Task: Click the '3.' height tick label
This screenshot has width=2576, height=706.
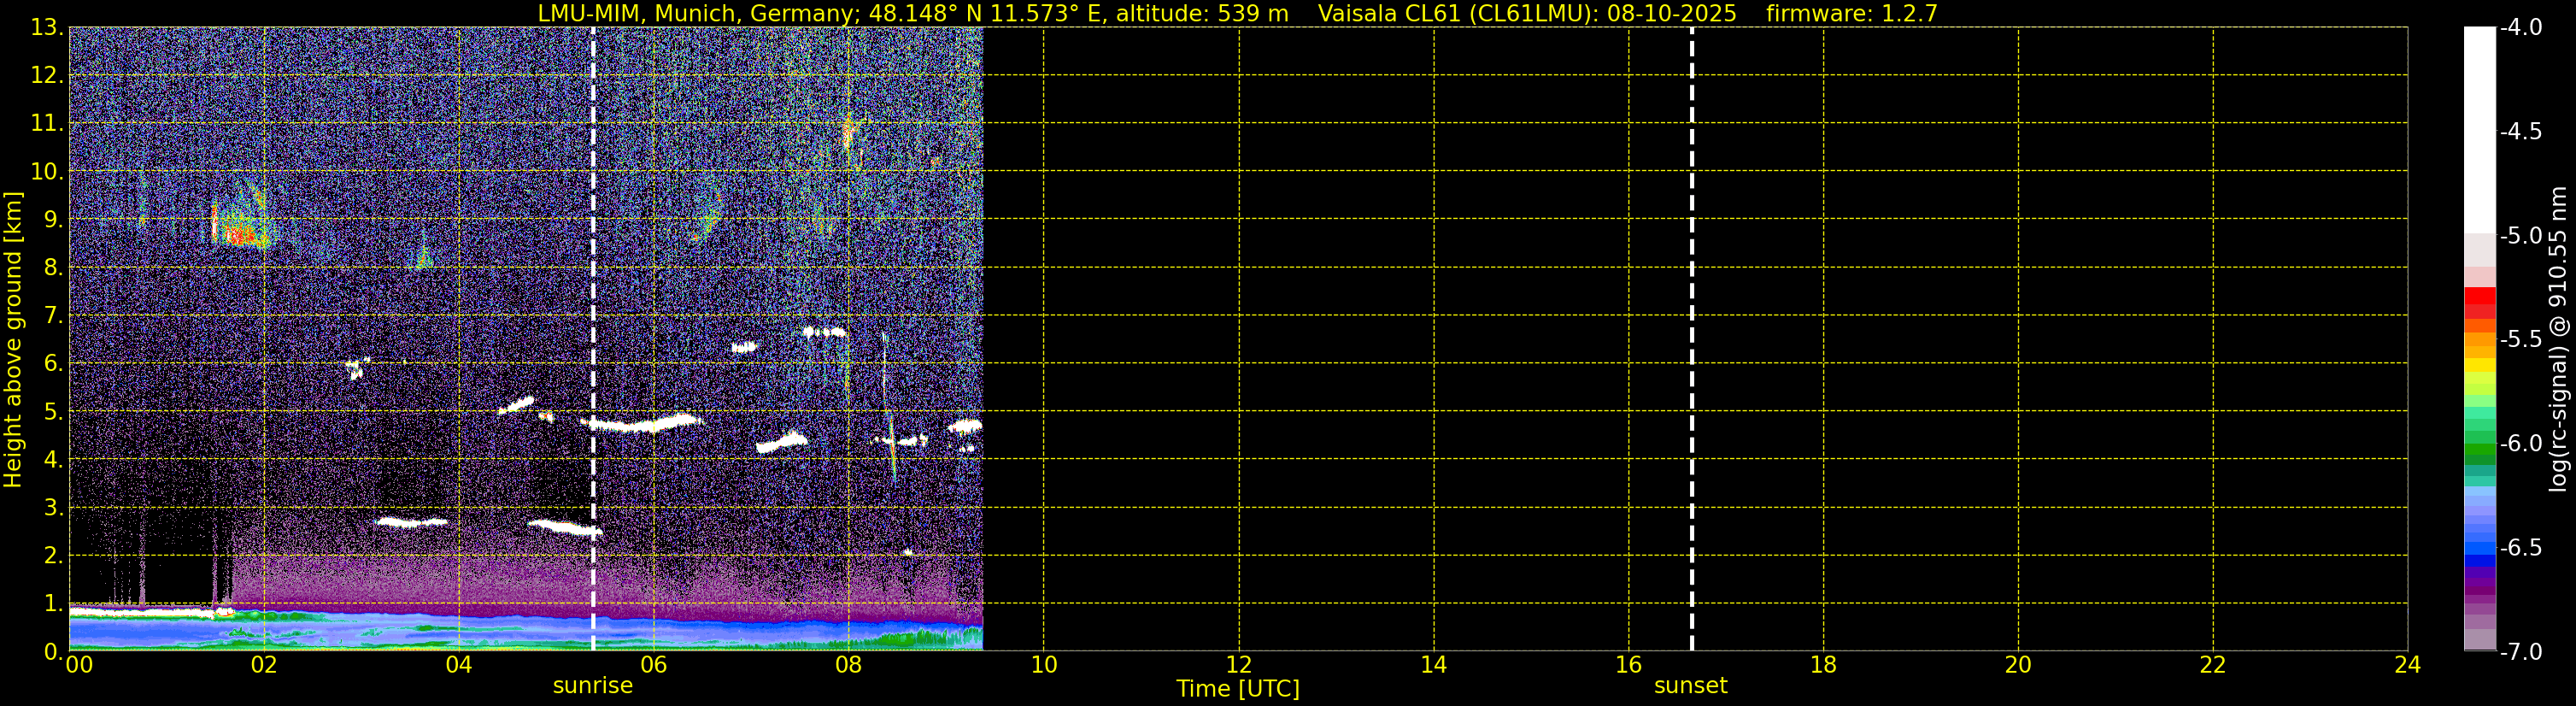Action: click(x=53, y=507)
